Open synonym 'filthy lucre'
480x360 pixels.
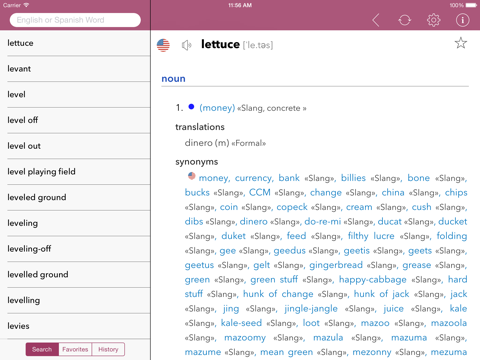point(371,236)
